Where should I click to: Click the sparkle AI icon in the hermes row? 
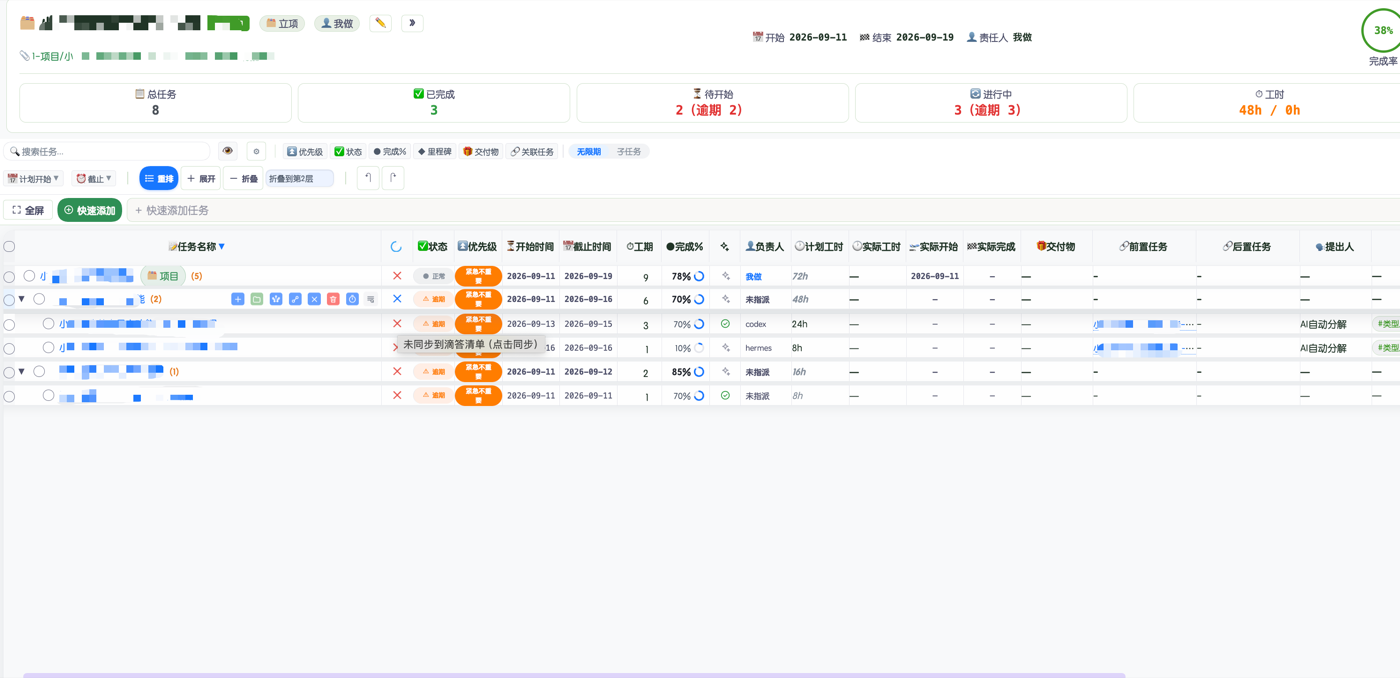point(725,348)
